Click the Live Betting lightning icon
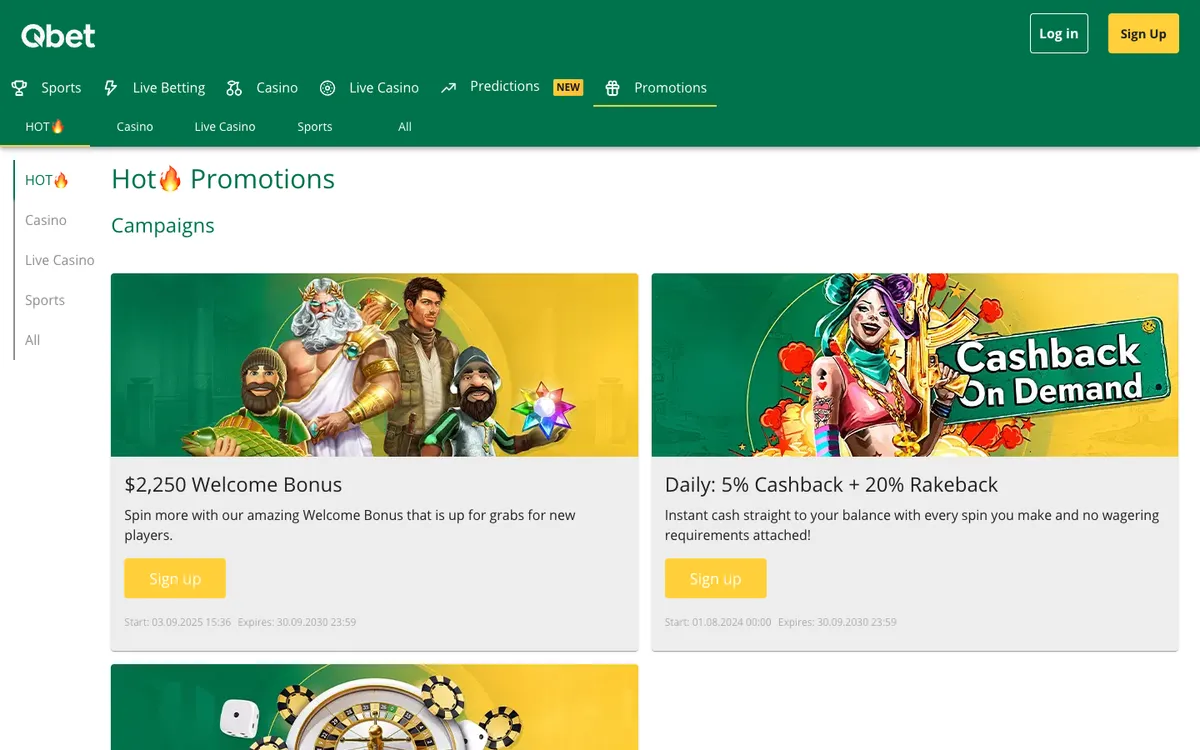 [x=111, y=88]
